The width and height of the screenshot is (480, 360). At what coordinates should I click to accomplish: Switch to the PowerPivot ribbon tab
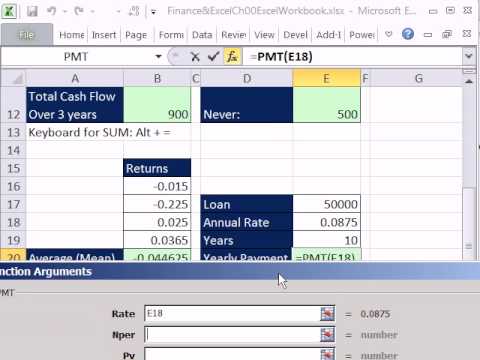tap(362, 35)
